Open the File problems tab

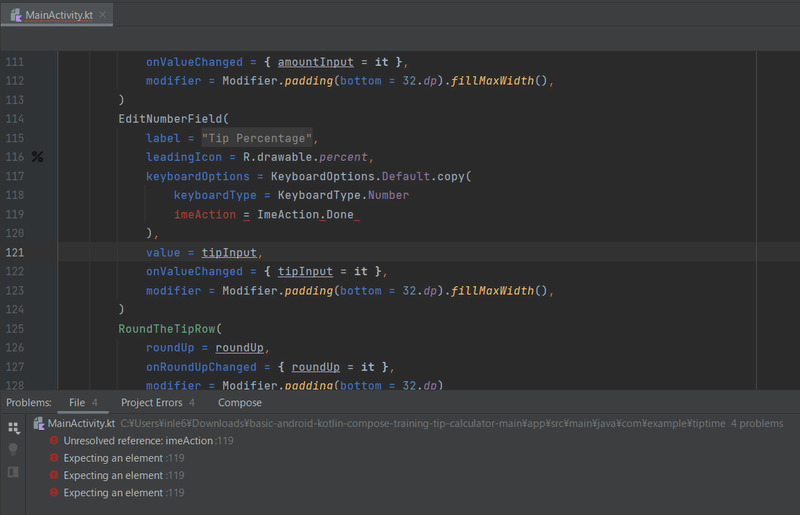(x=83, y=403)
